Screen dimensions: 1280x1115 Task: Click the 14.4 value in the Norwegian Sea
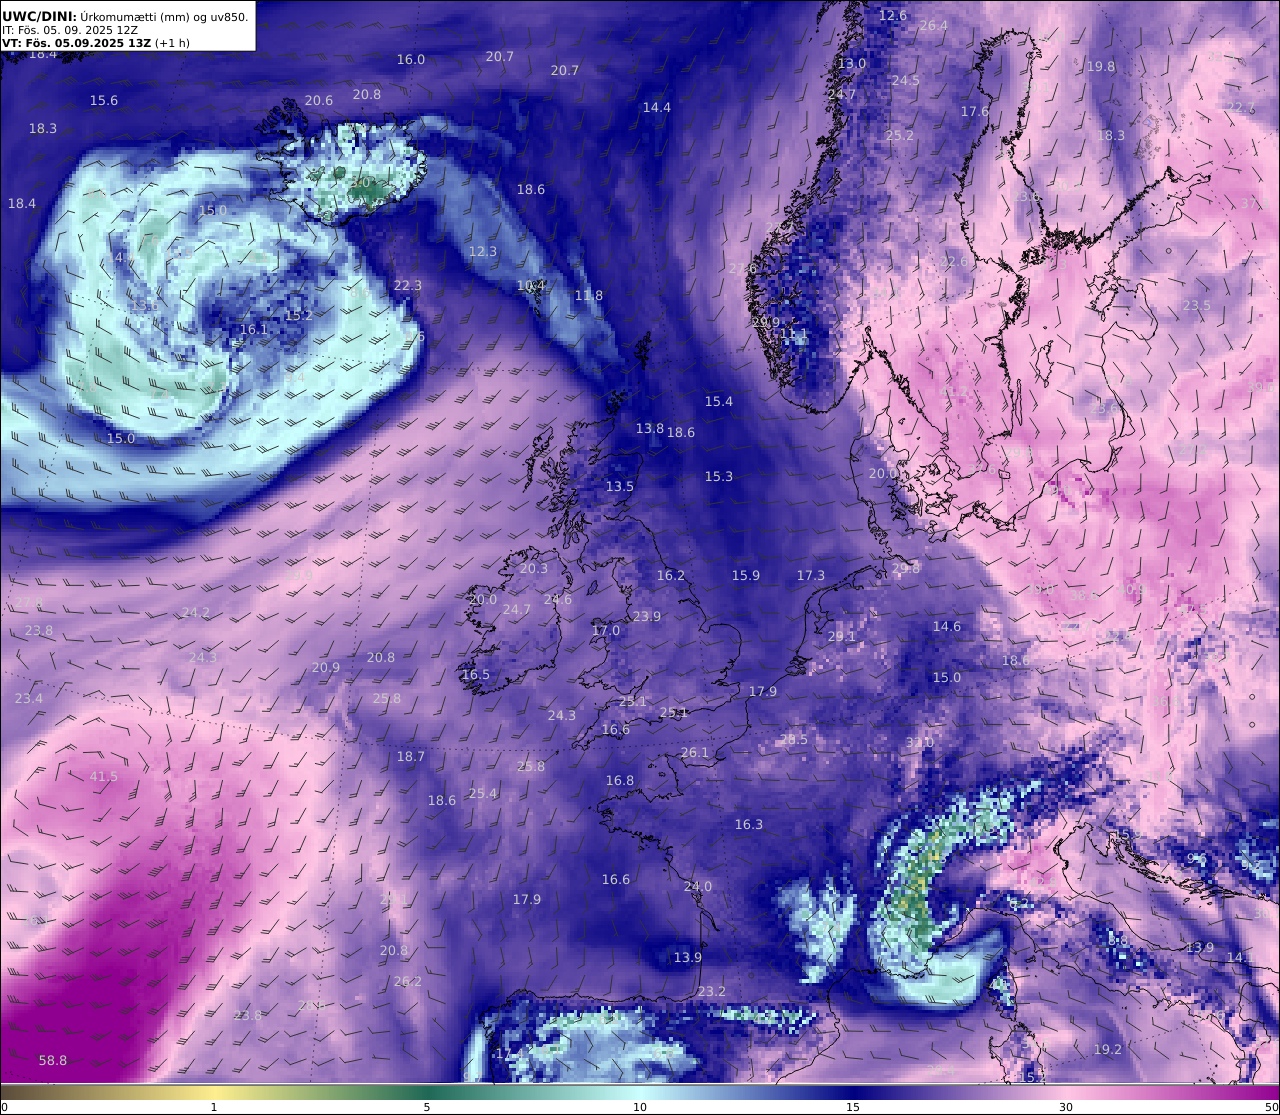tap(657, 107)
